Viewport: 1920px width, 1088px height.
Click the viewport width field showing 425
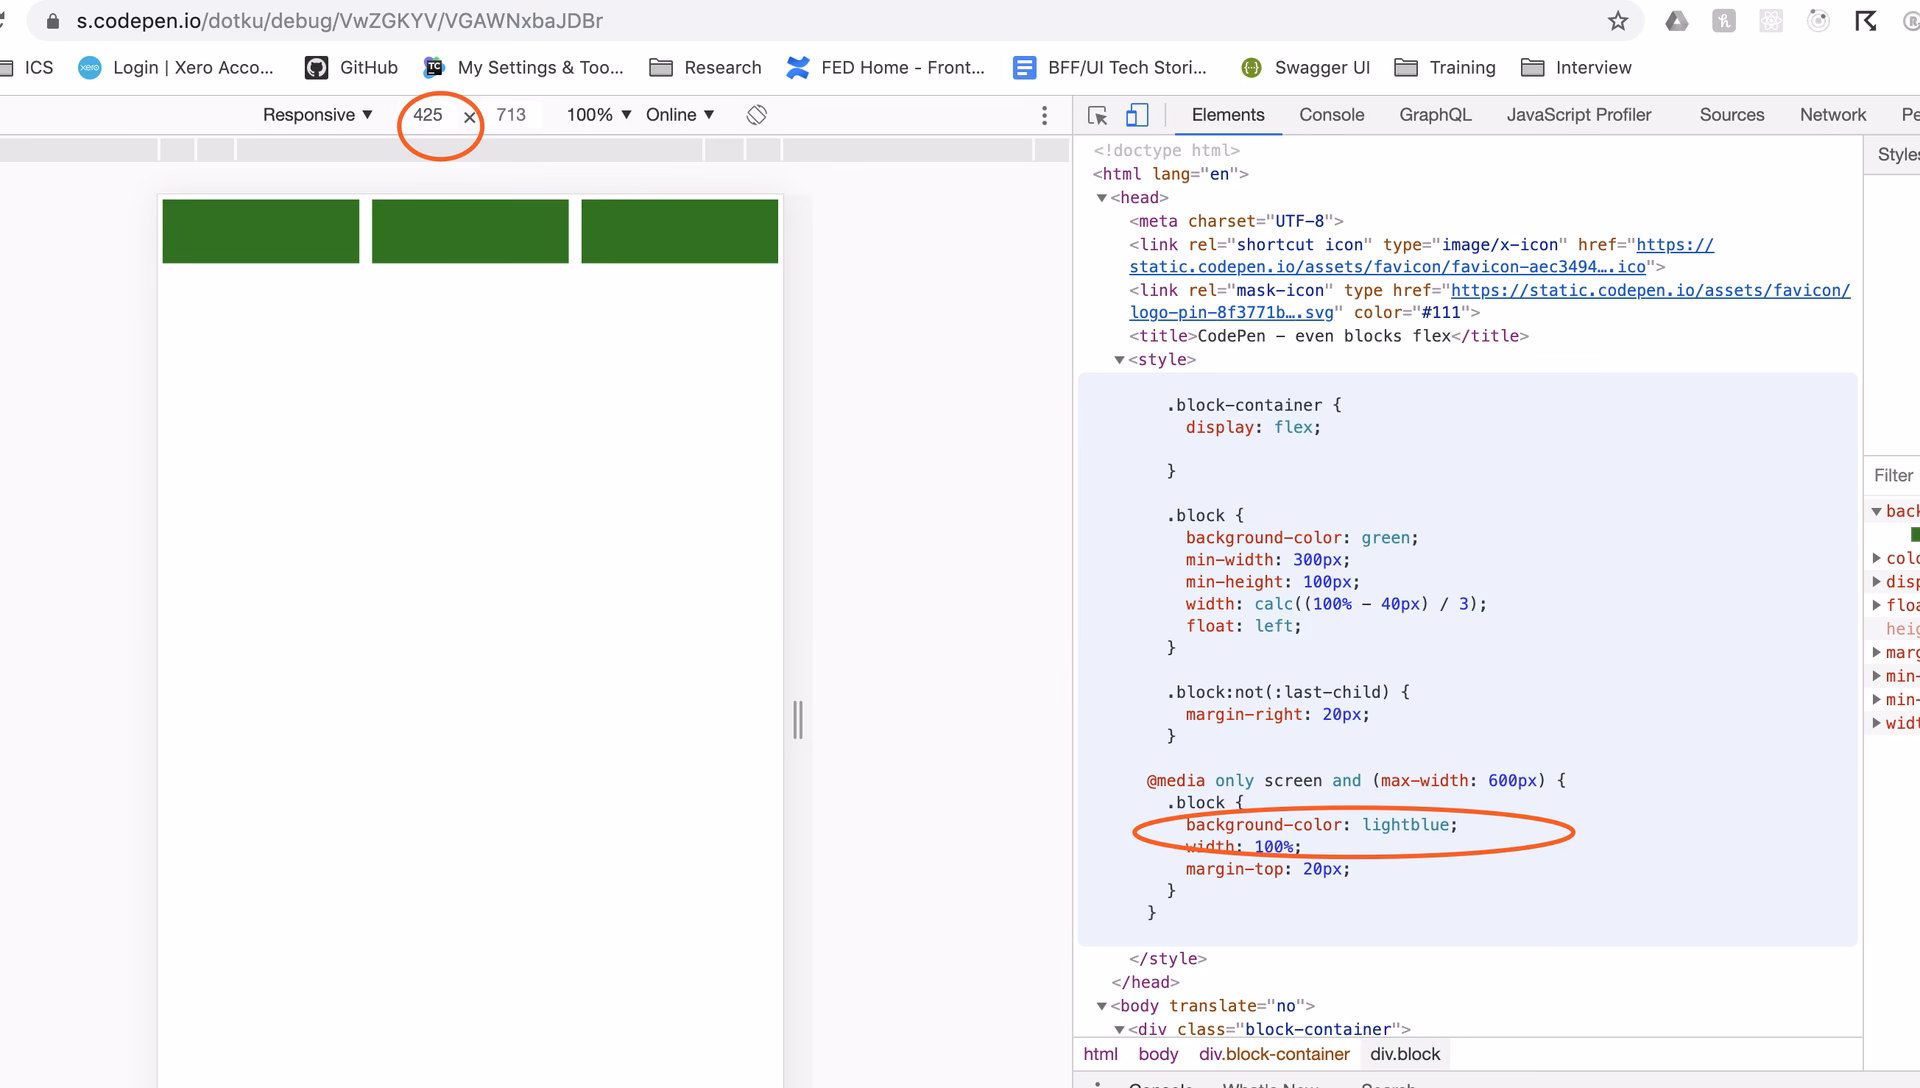428,114
